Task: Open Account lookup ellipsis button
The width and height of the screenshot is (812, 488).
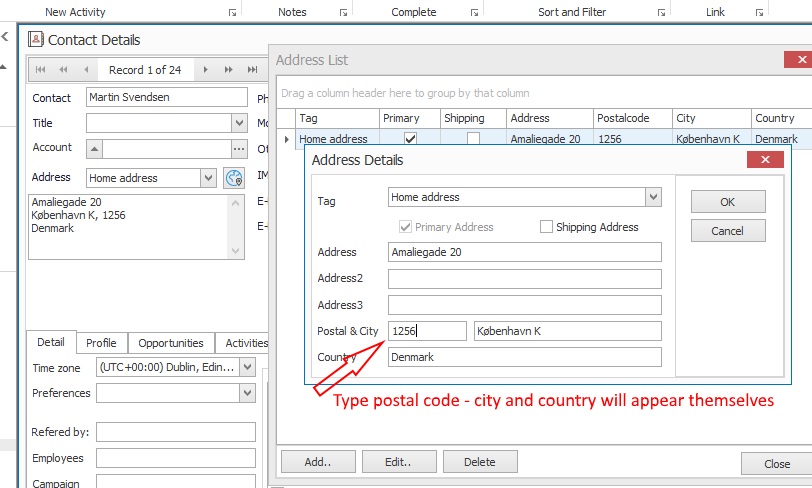Action: tap(239, 149)
